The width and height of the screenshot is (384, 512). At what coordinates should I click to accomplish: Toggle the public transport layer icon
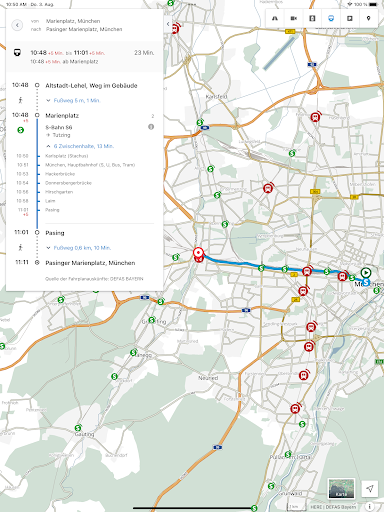331,18
